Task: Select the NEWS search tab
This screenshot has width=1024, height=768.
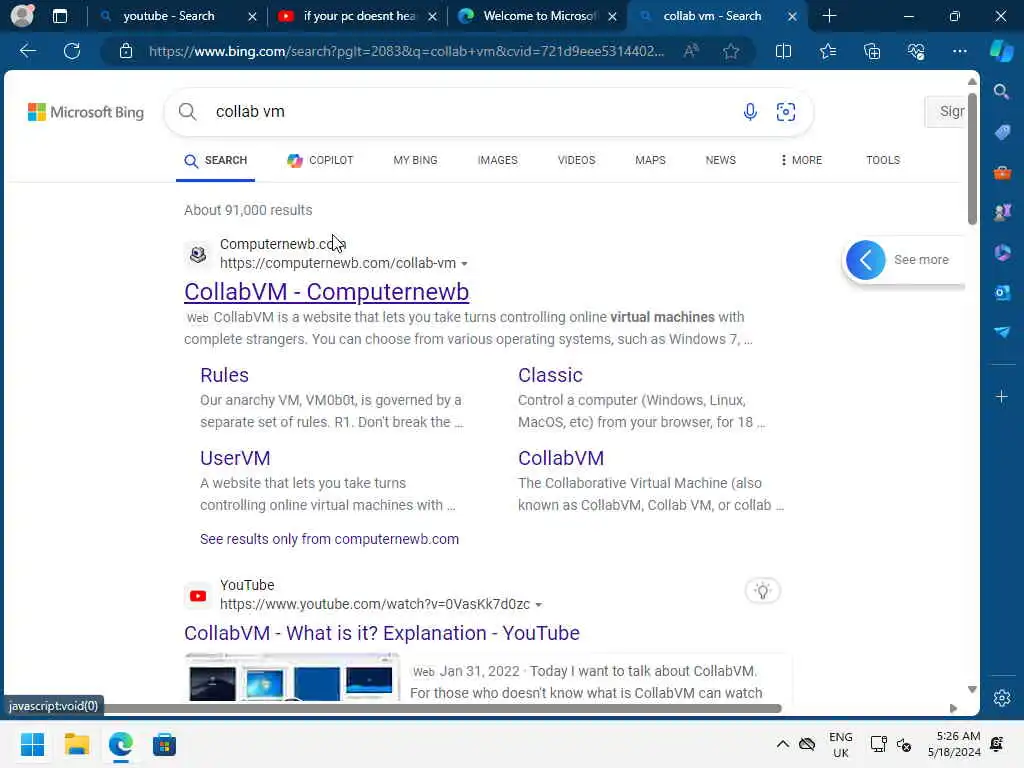Action: click(x=720, y=160)
